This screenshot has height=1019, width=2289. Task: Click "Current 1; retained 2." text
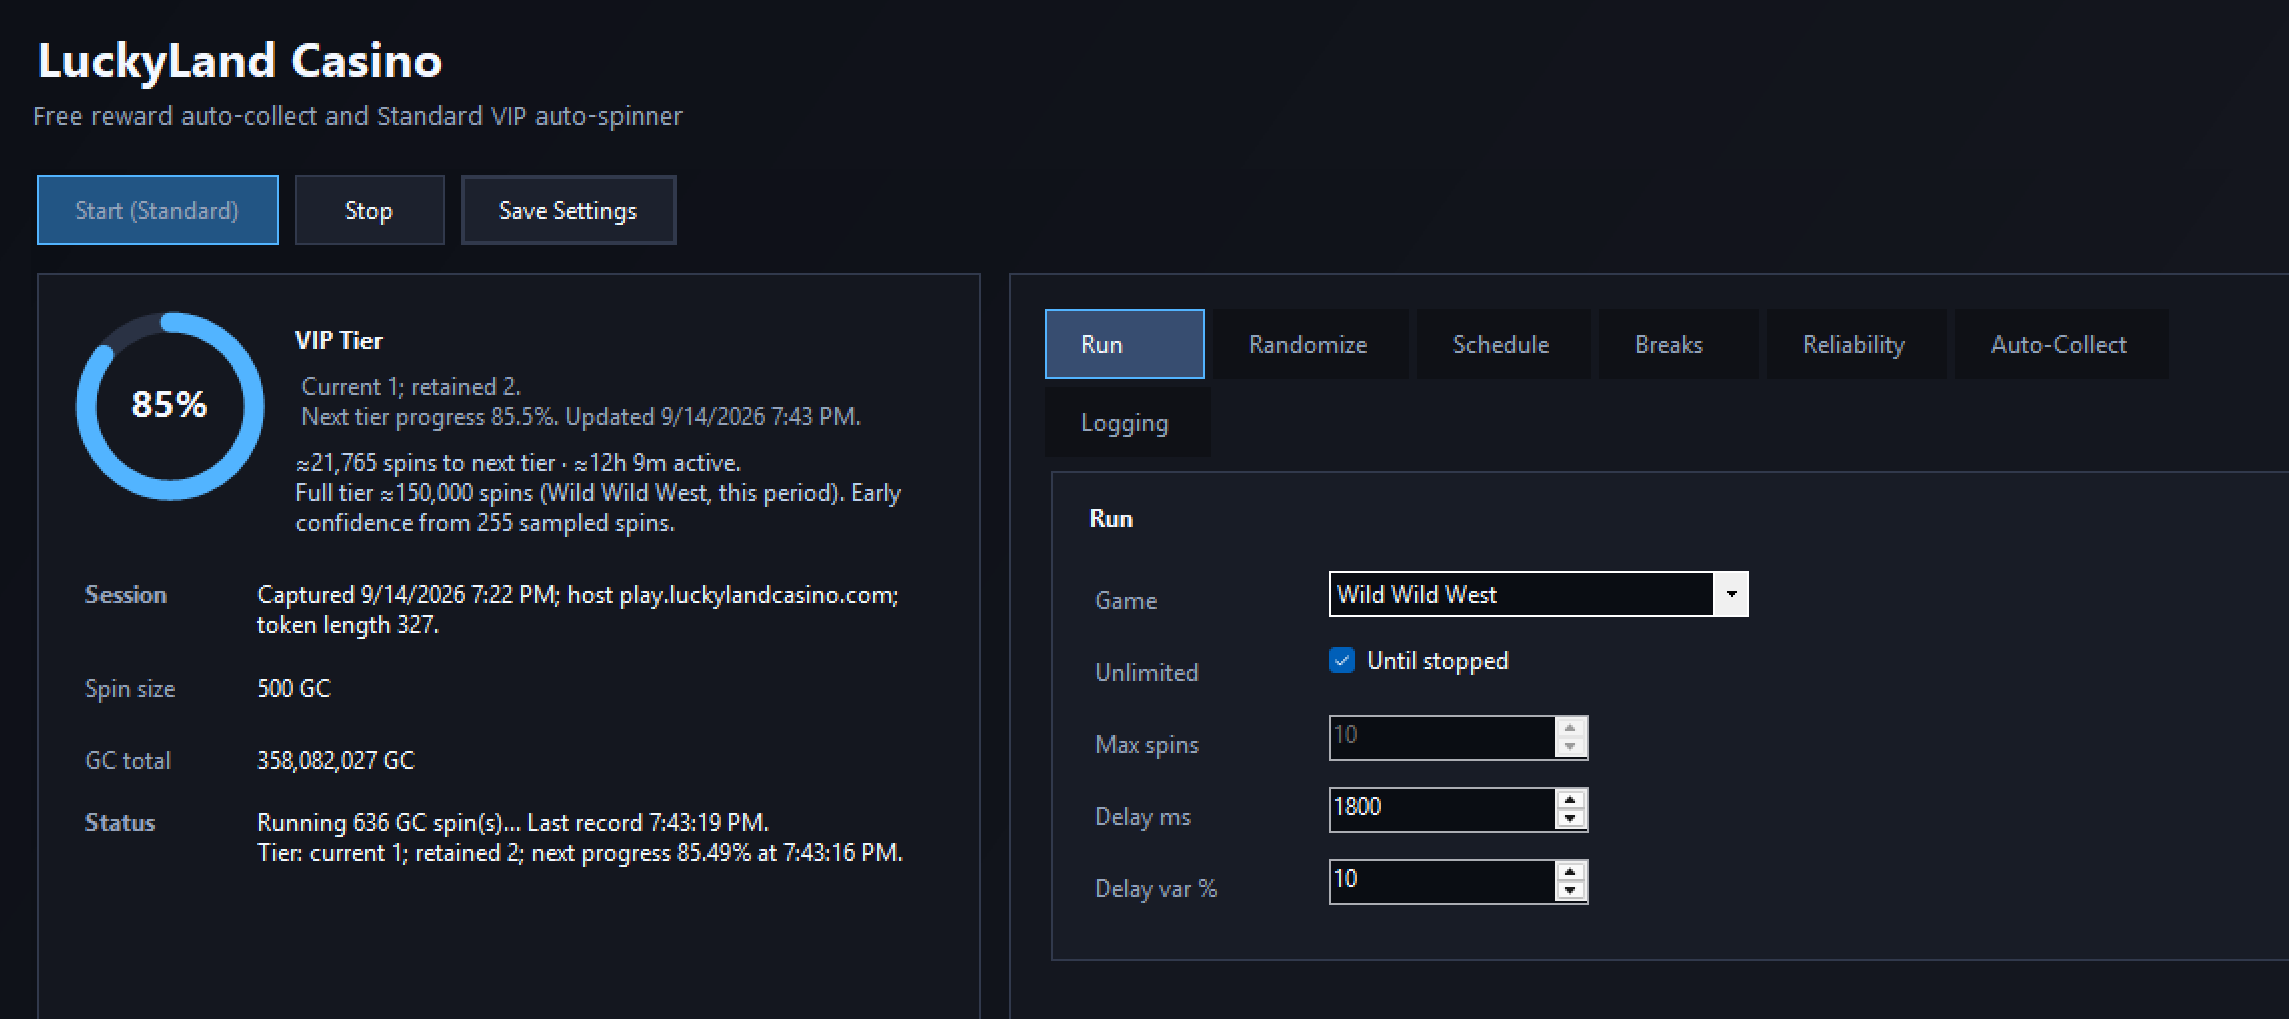411,386
